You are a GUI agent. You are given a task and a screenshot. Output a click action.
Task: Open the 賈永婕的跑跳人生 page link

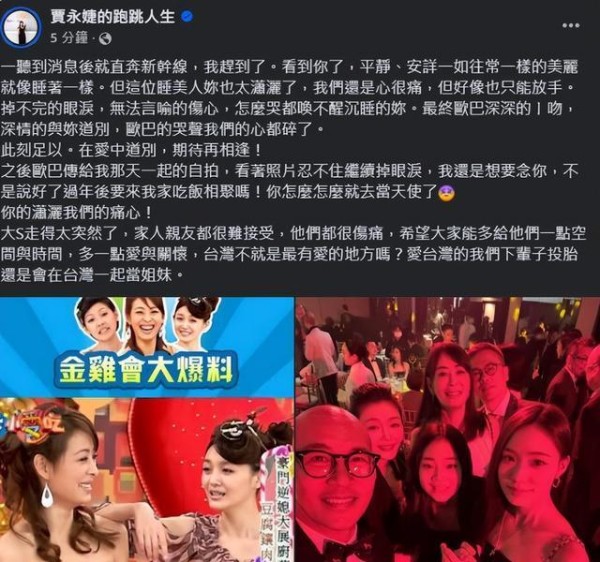pos(112,17)
